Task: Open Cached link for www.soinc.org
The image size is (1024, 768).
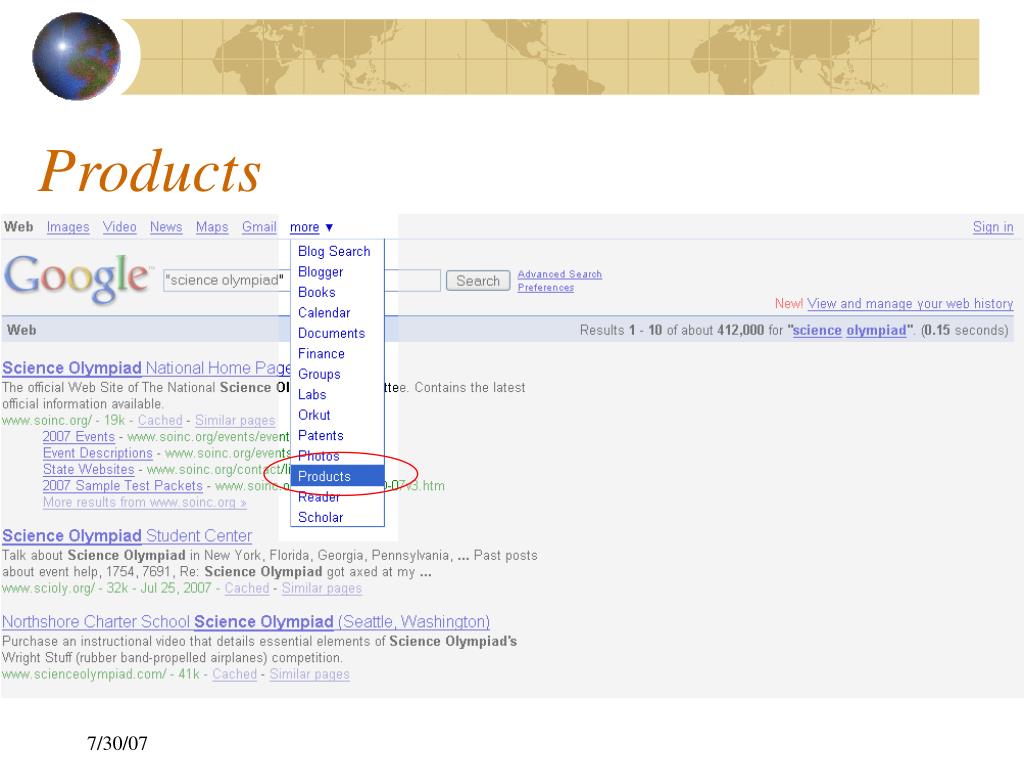Action: pos(160,421)
